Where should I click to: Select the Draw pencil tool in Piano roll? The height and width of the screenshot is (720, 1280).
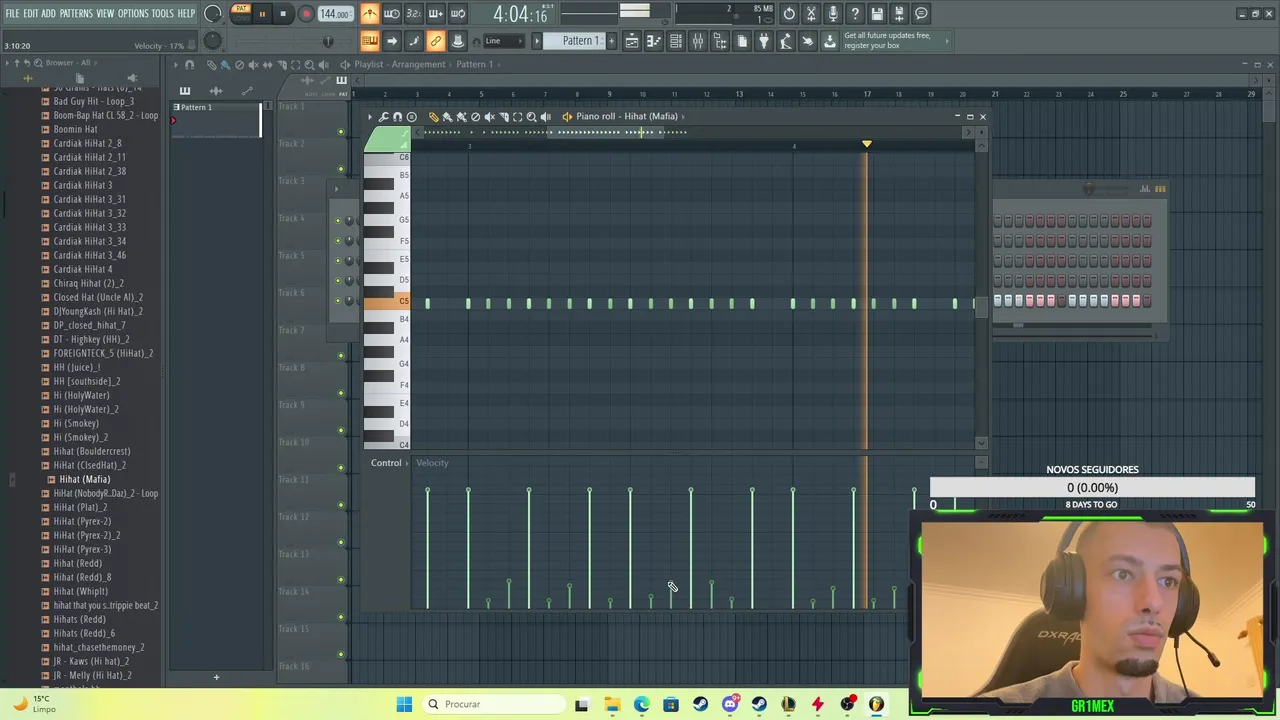point(433,117)
